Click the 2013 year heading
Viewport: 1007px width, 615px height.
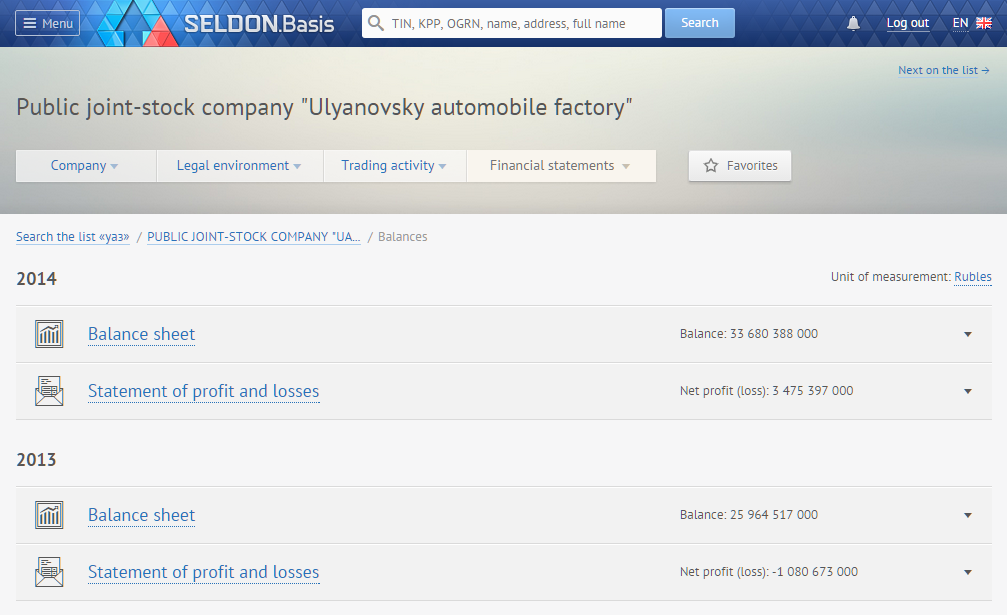37,460
